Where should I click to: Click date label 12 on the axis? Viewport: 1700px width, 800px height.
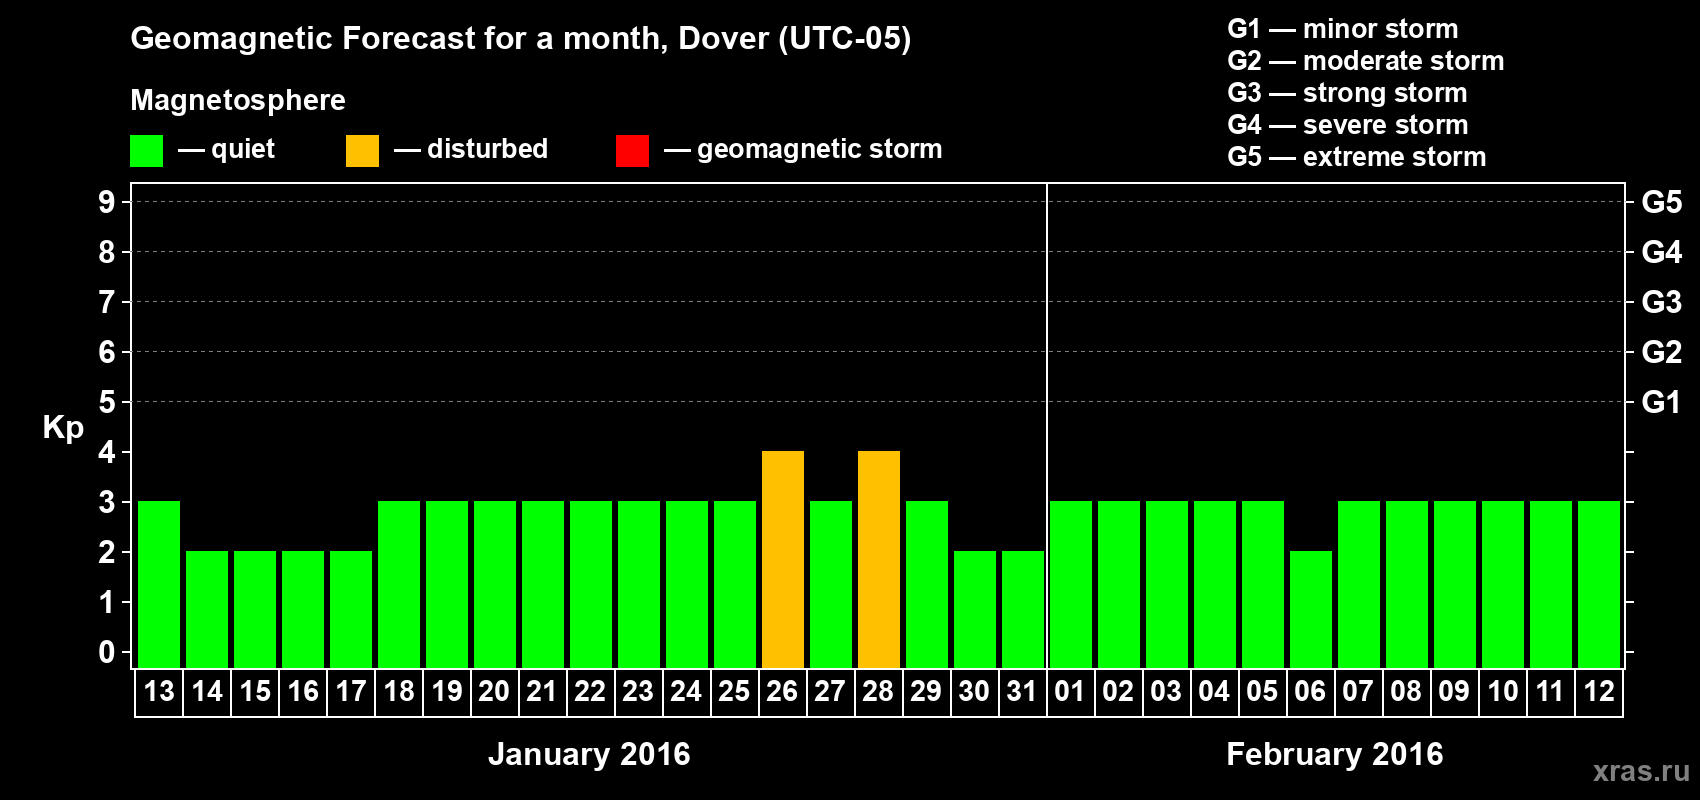(1599, 692)
